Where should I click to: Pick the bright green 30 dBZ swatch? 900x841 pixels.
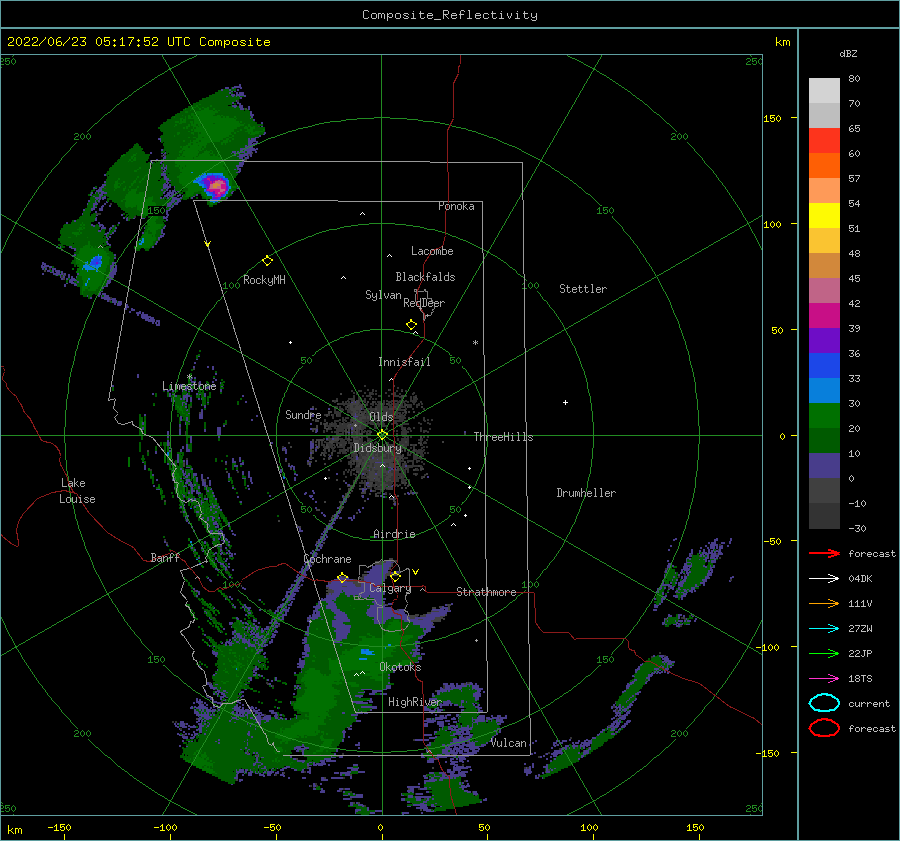coord(824,416)
